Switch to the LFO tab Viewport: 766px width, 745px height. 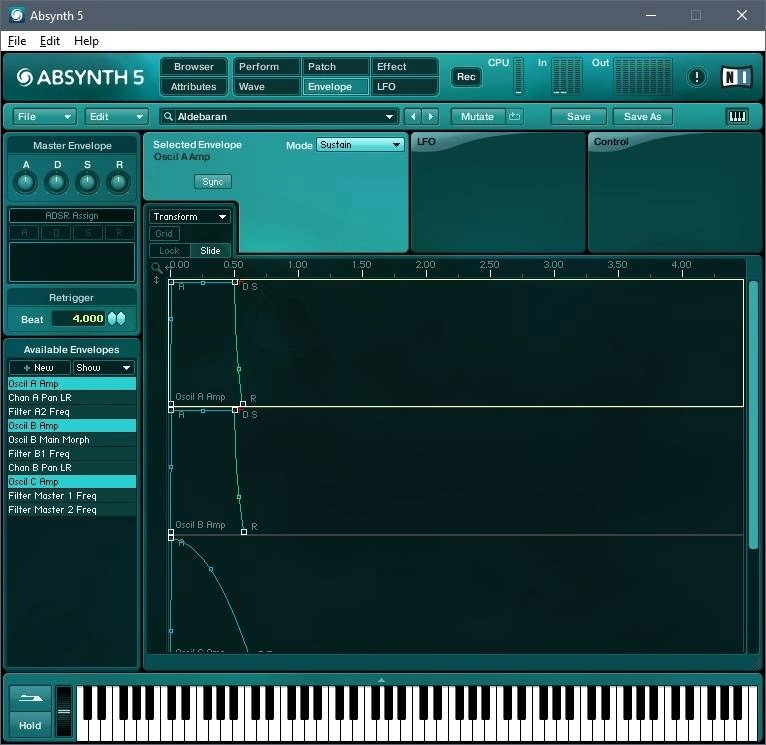click(404, 86)
